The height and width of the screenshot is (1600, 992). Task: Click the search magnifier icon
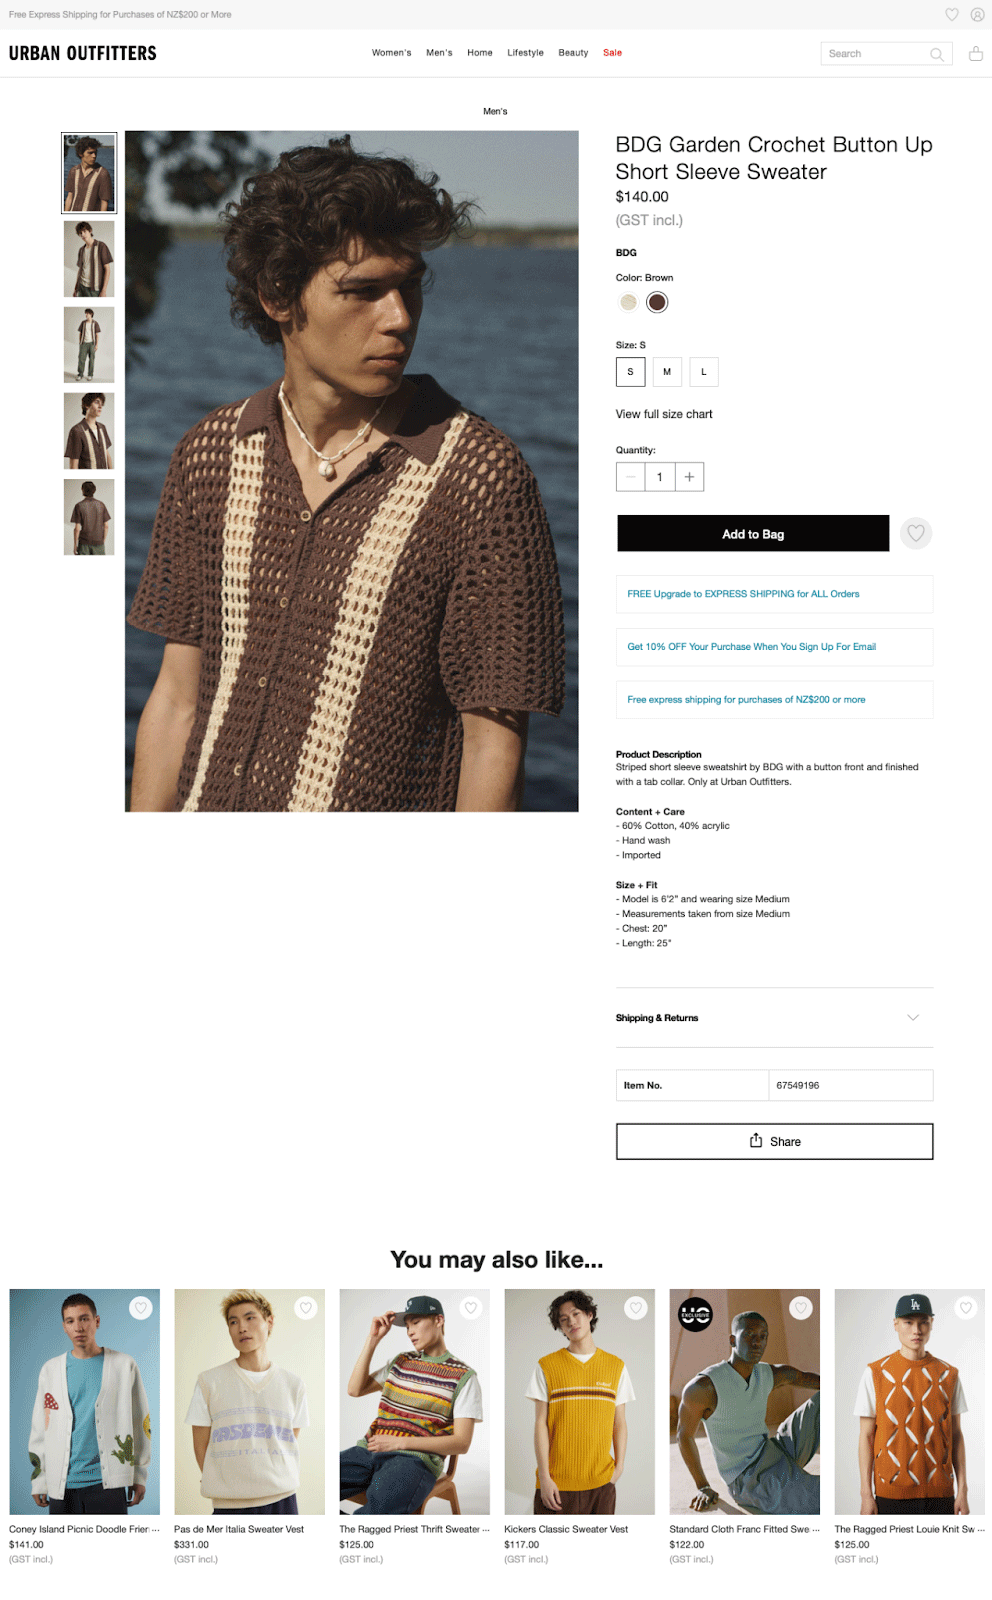[937, 54]
